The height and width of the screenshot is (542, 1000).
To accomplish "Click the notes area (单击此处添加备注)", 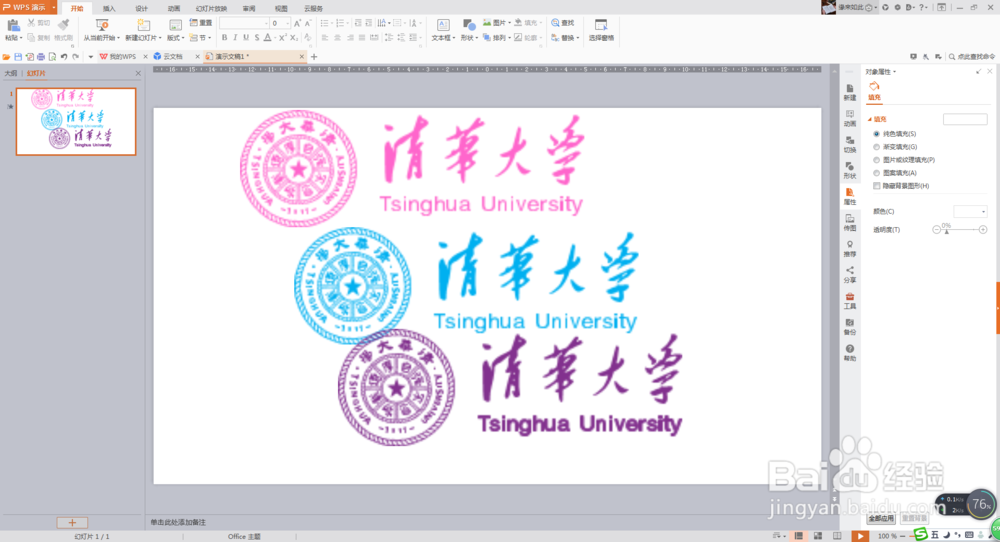I will coord(178,522).
